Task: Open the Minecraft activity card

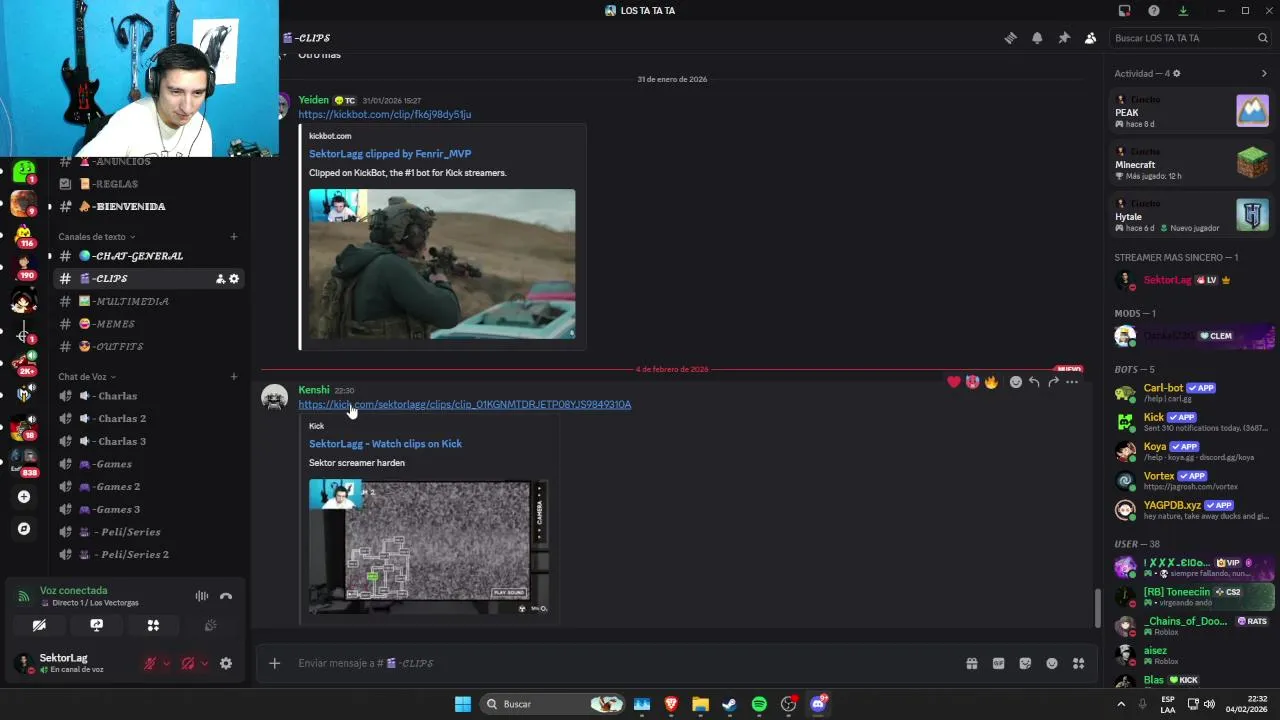Action: [x=1191, y=162]
